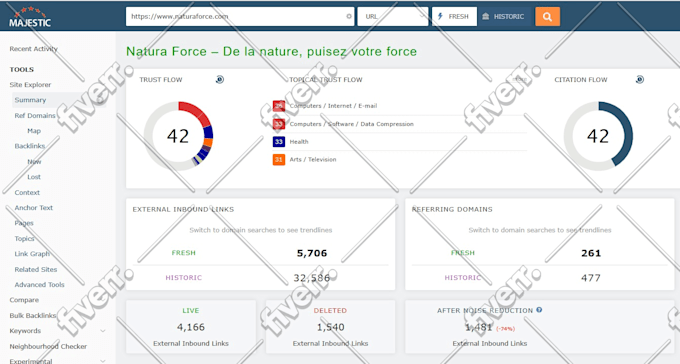Click the Computers / Software / Data Compression badge
Image resolution: width=680 pixels, height=364 pixels.
click(x=279, y=124)
